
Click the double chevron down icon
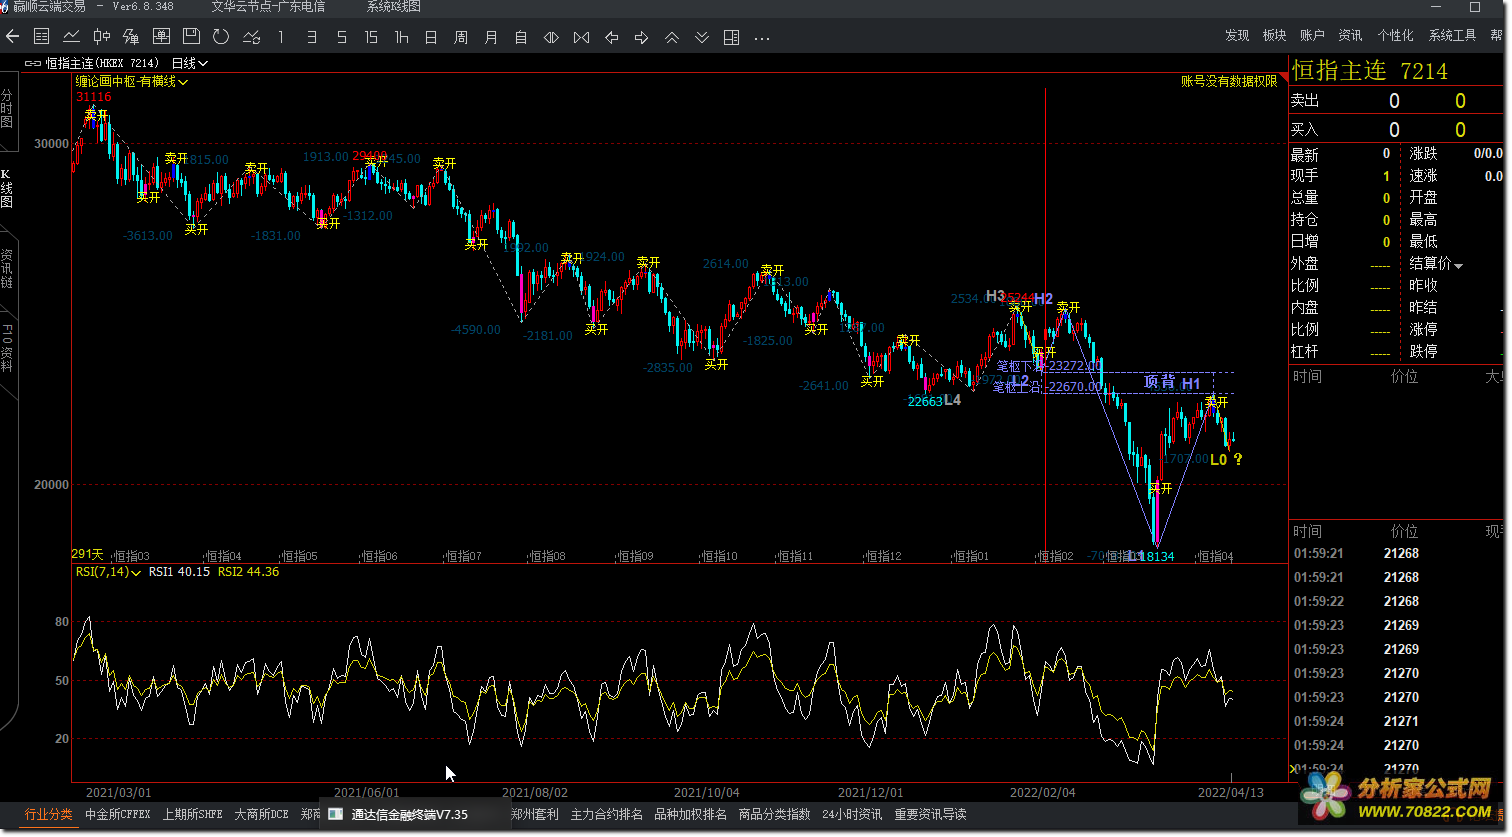[702, 37]
